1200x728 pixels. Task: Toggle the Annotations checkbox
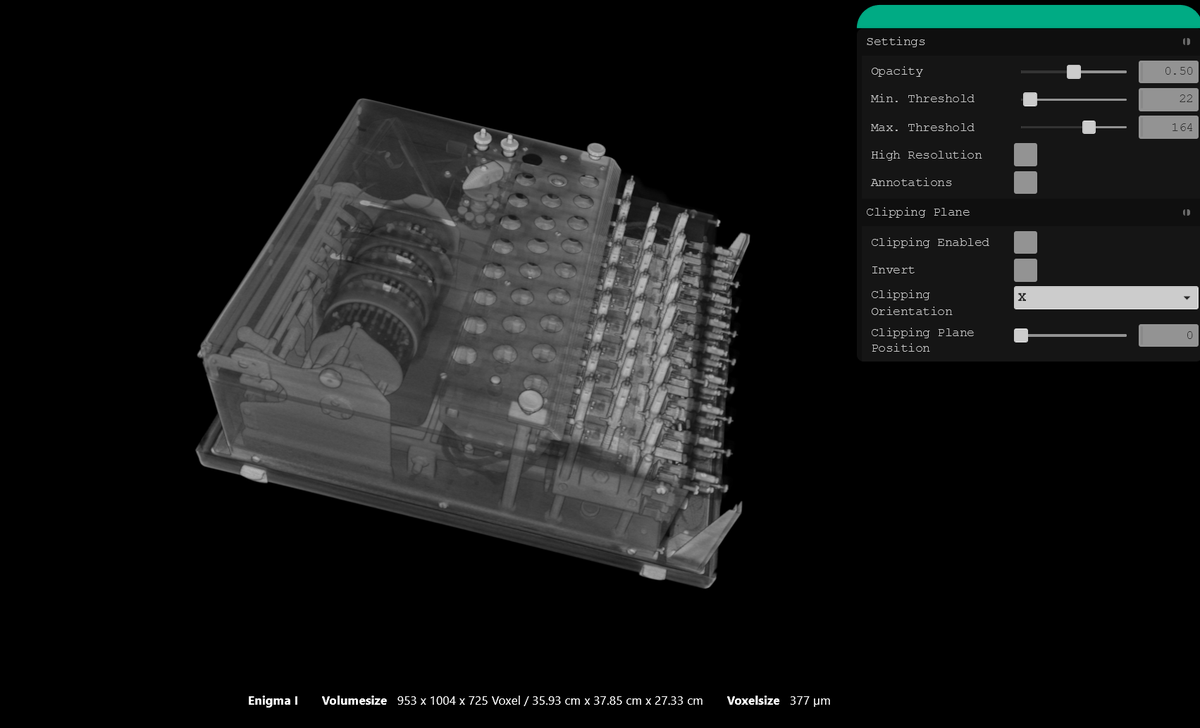click(1025, 182)
